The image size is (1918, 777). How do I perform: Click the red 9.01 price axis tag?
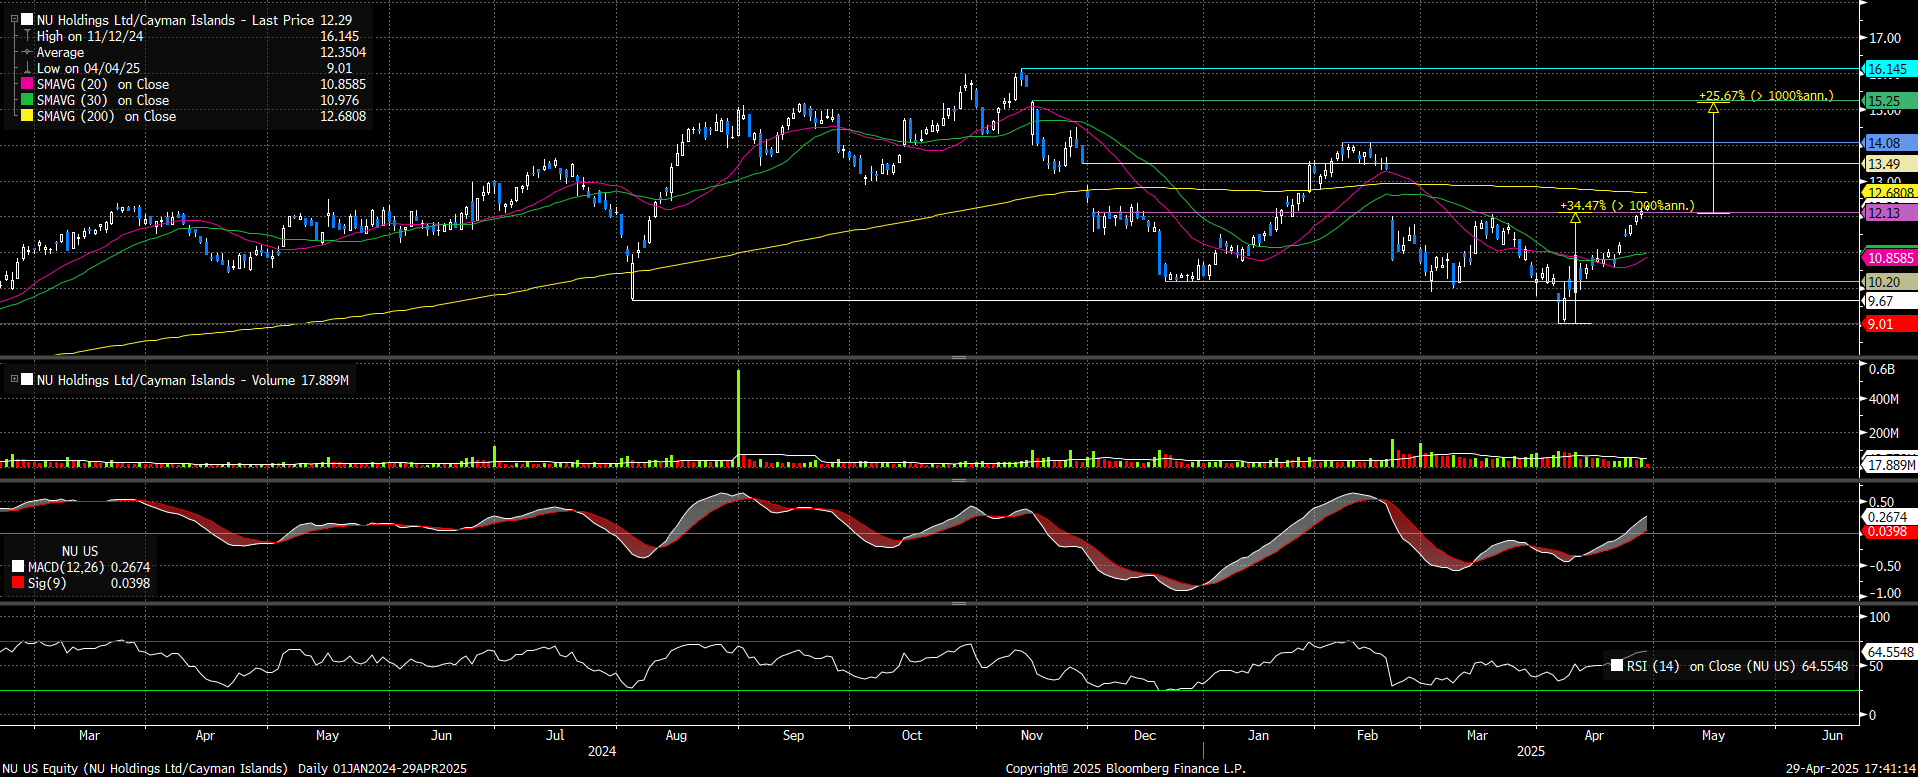[x=1889, y=324]
